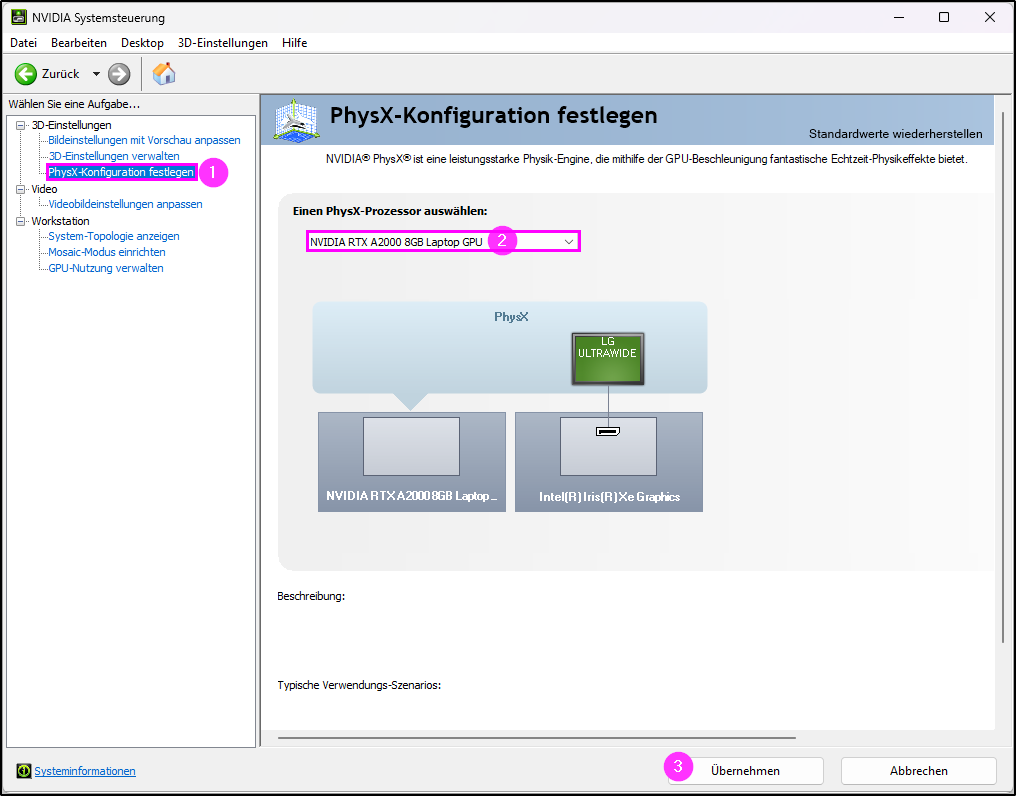Click the Übernehmen button
This screenshot has width=1016, height=796.
click(x=745, y=771)
